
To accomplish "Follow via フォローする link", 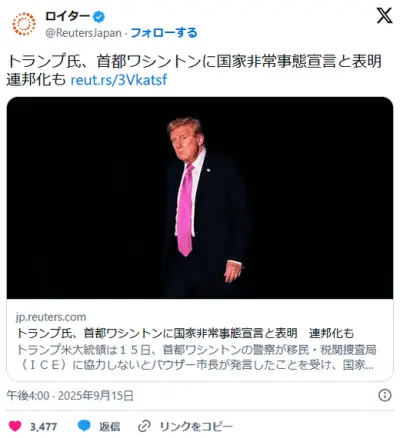I will click(164, 33).
